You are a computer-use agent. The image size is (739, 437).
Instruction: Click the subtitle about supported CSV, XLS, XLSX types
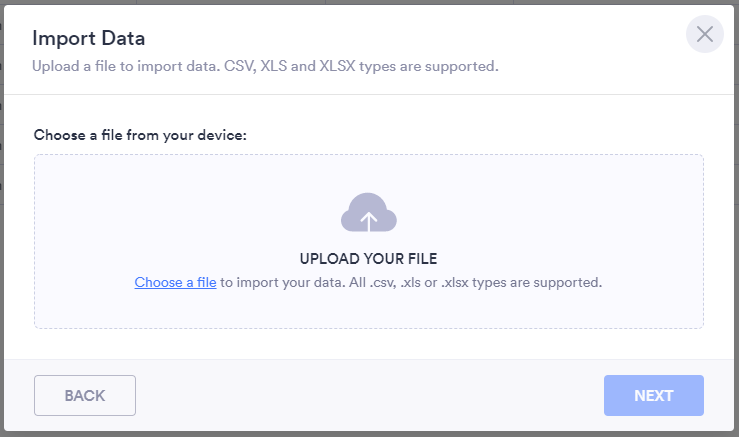265,67
